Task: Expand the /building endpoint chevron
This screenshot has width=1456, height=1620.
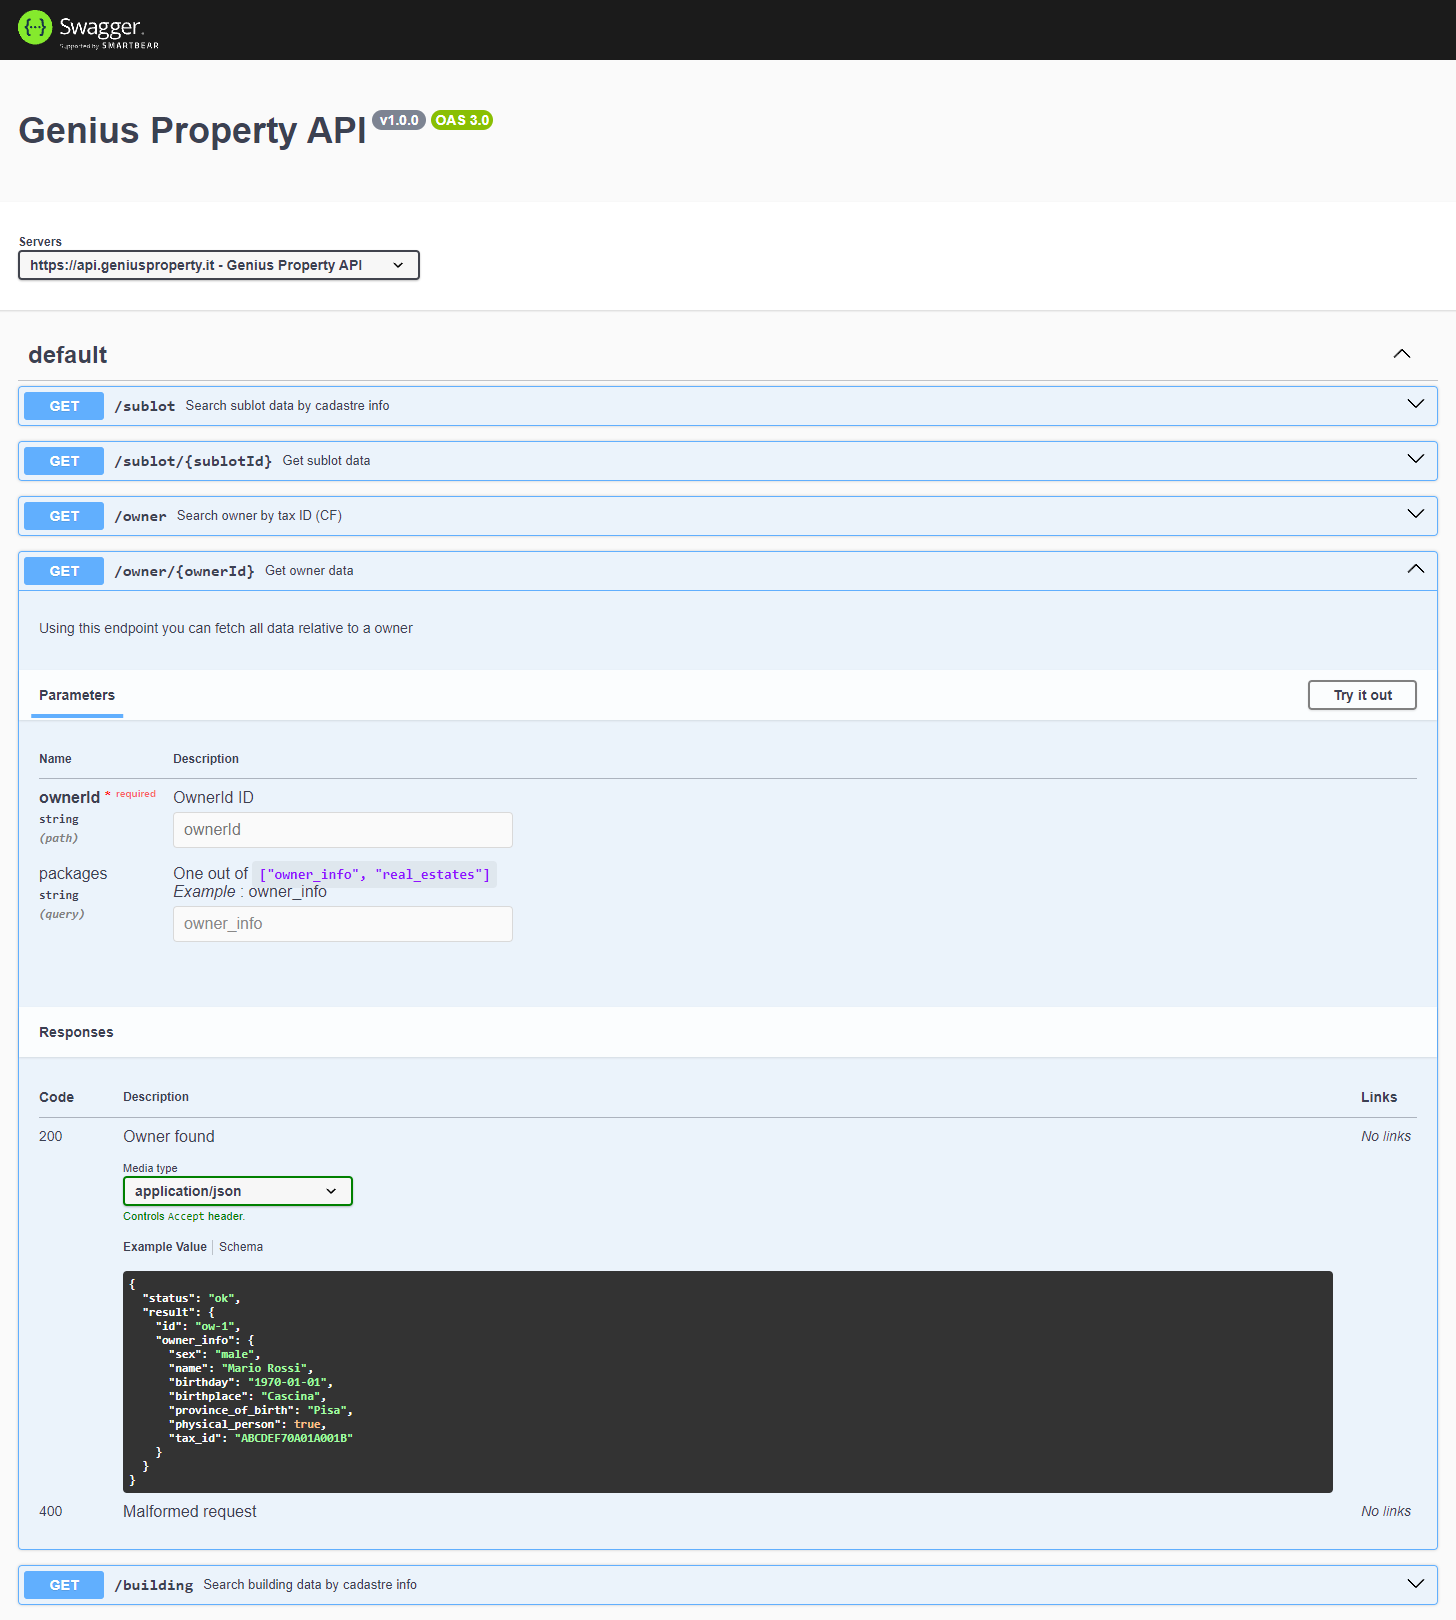Action: [x=1415, y=1584]
